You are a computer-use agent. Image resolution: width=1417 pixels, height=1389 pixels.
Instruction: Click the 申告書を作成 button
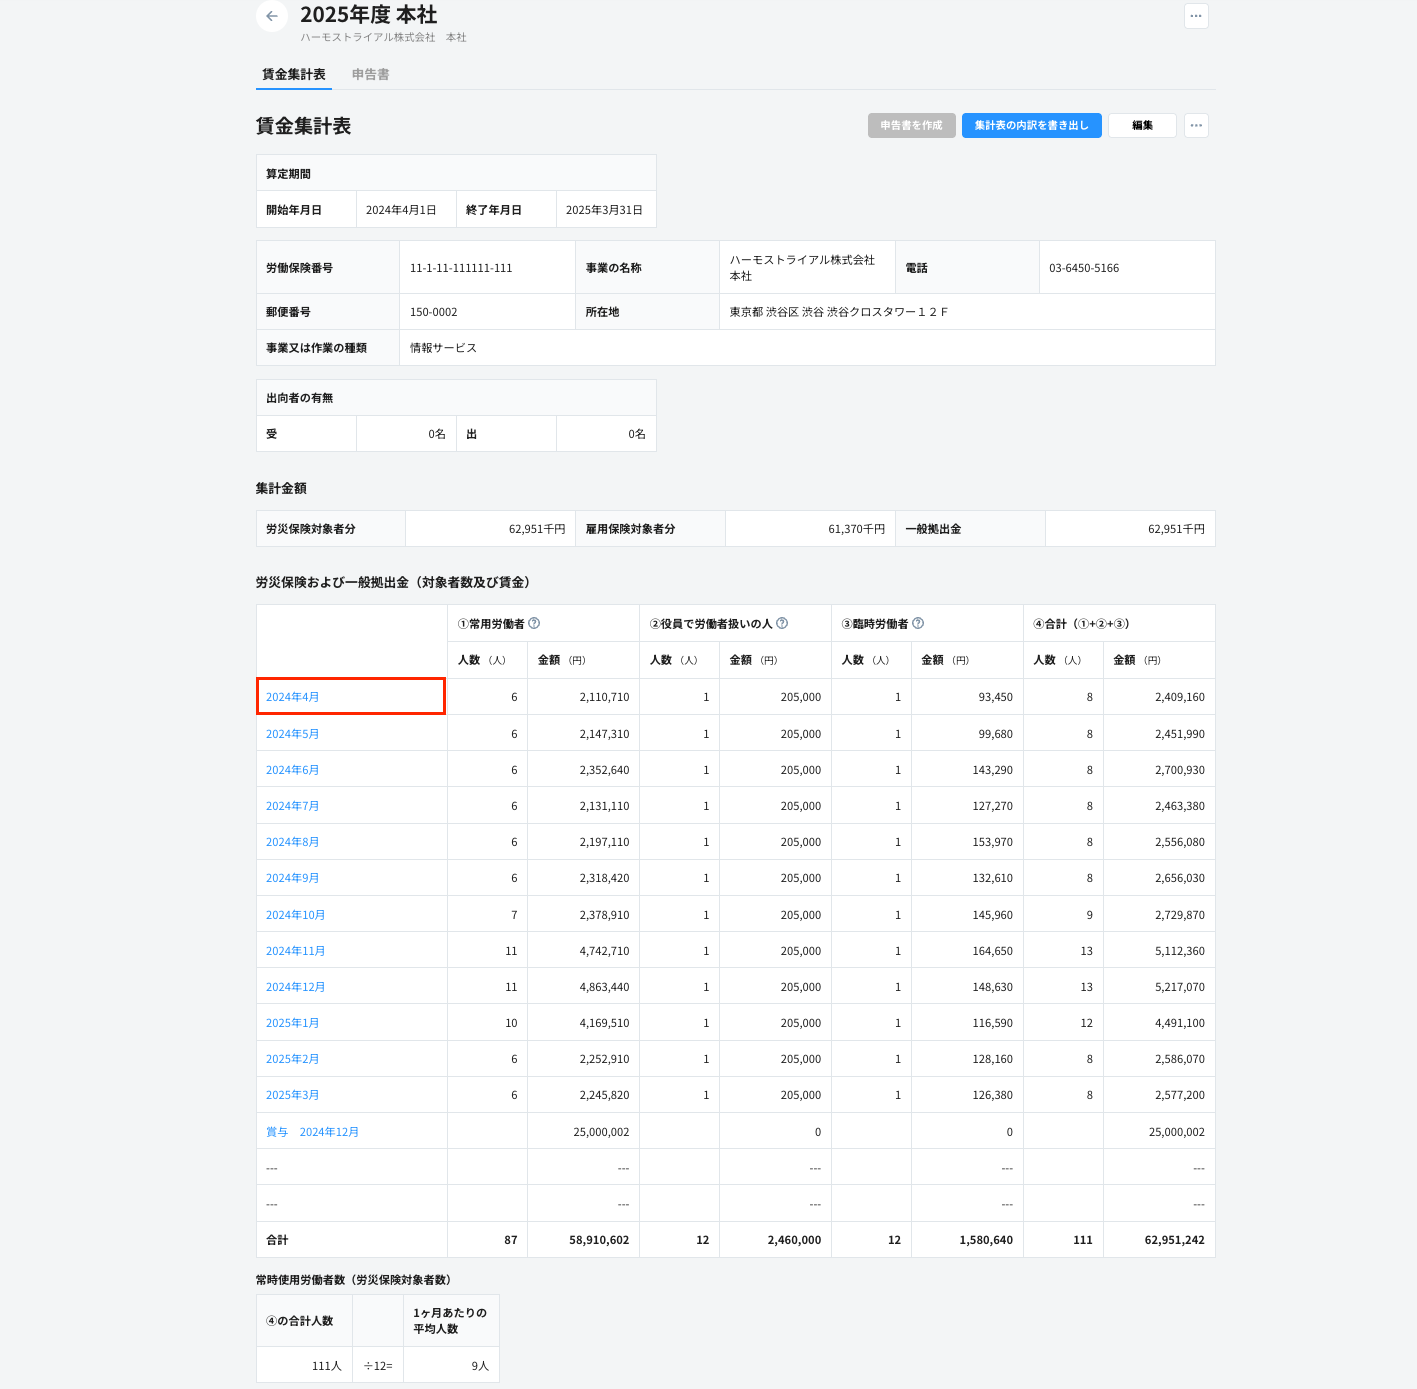pos(911,125)
